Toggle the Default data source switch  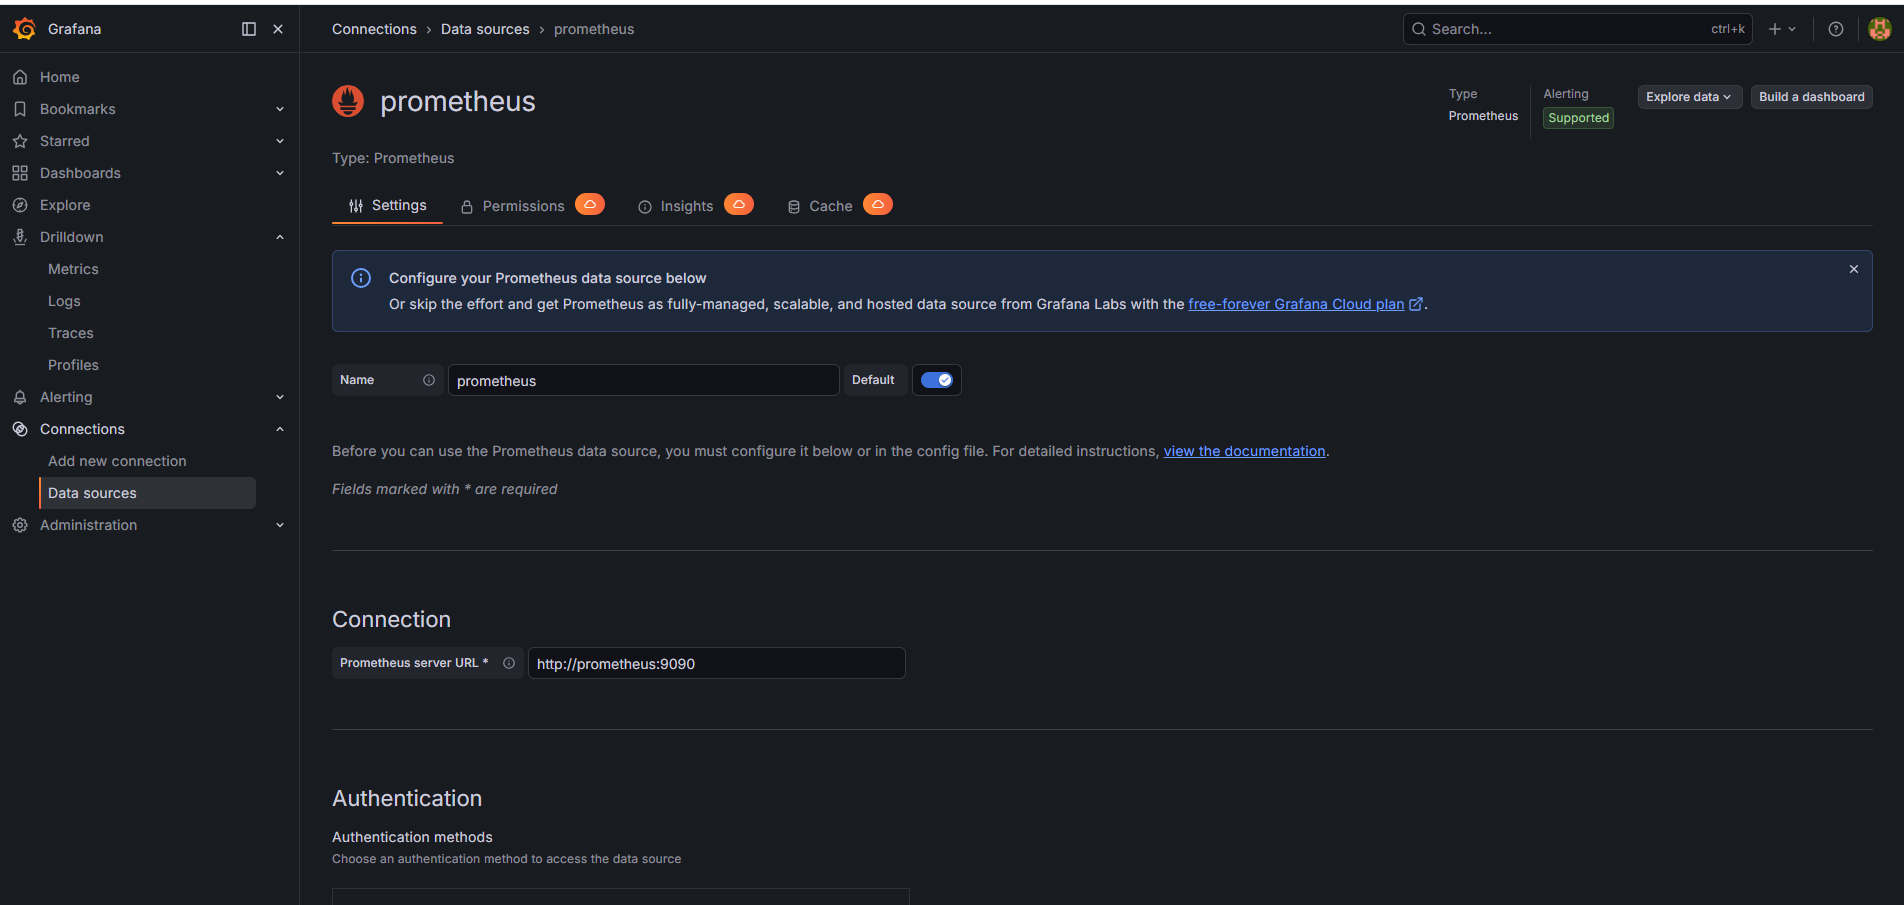click(937, 380)
